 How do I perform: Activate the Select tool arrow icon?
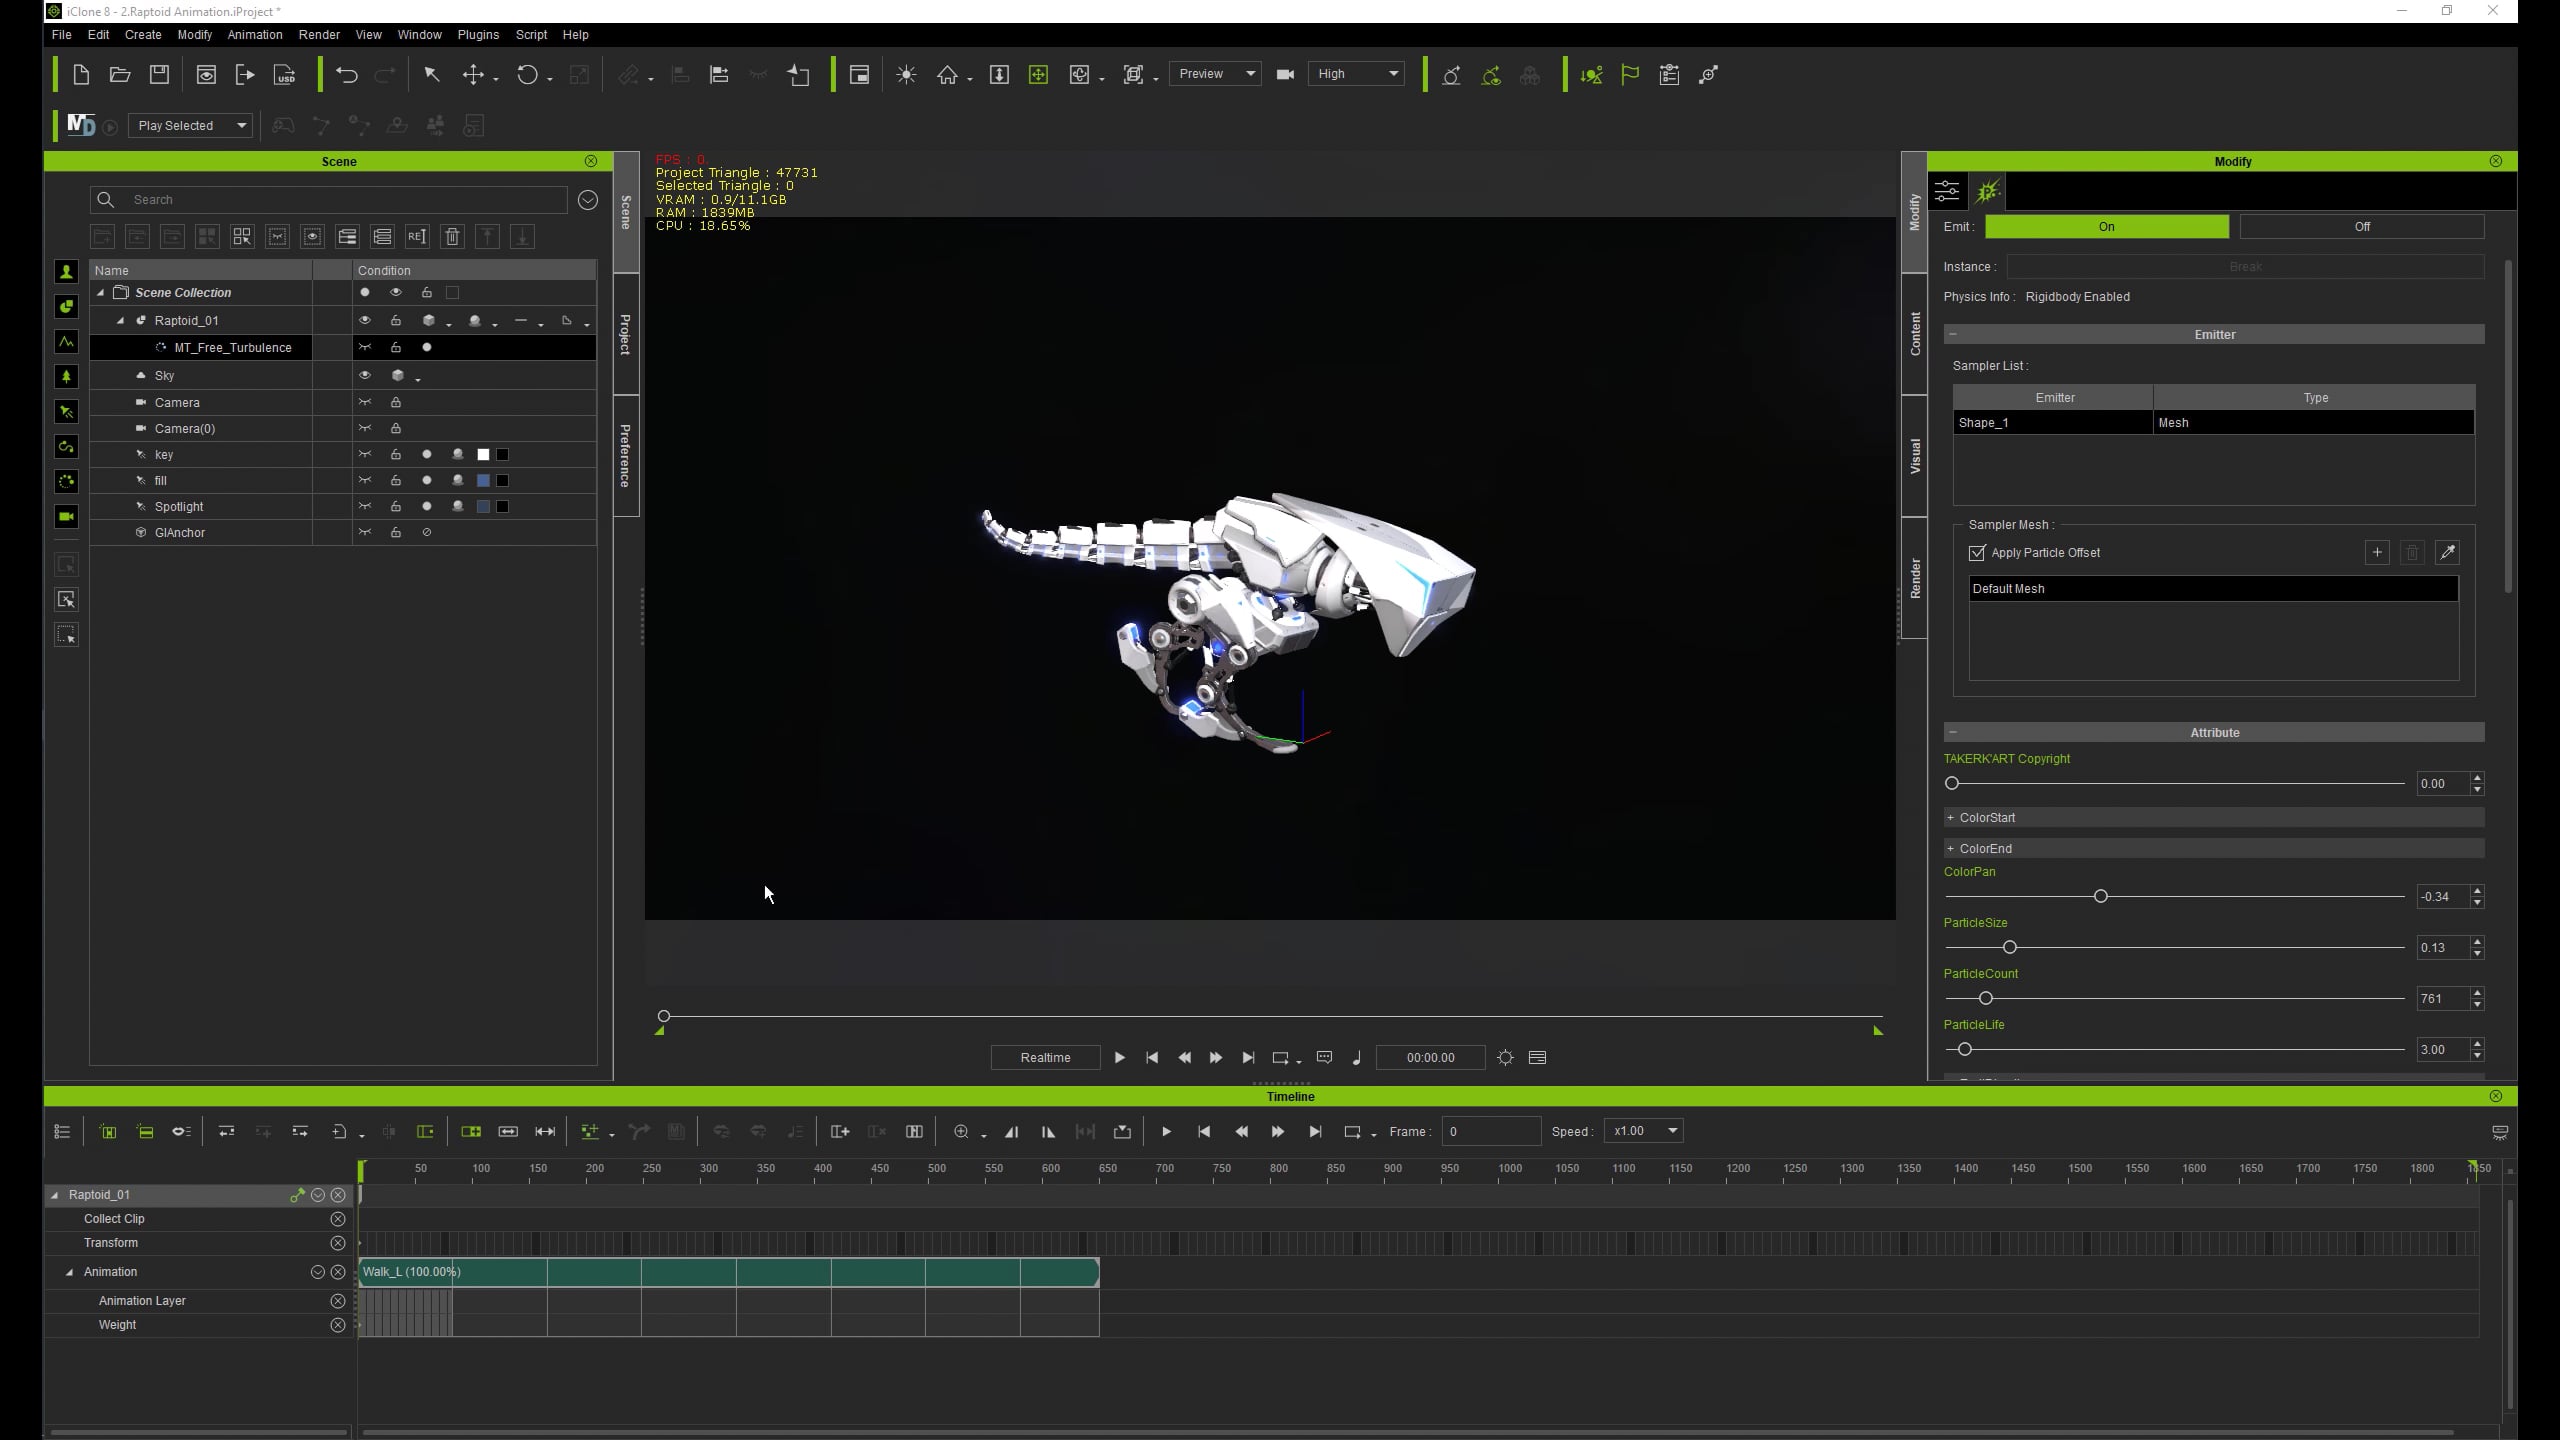pos(432,74)
